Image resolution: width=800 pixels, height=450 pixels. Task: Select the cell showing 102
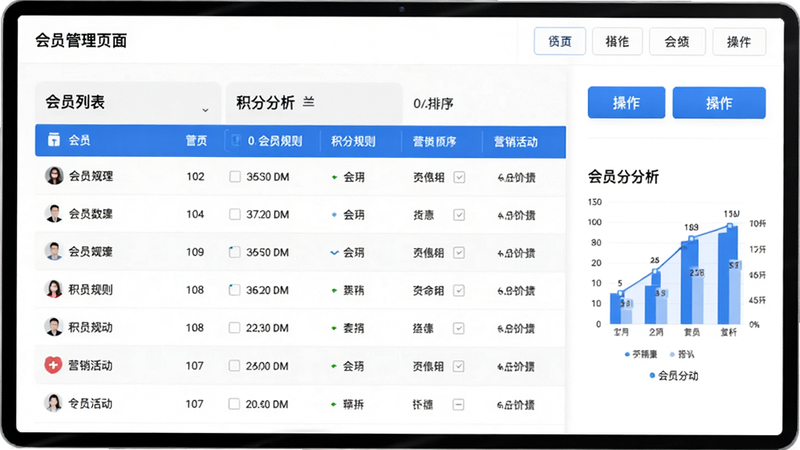pyautogui.click(x=195, y=177)
